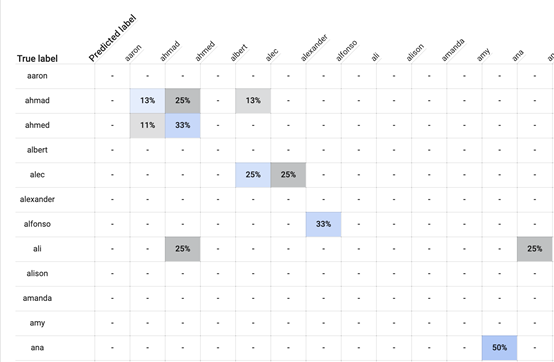The image size is (554, 362).
Task: Select the alfonso predicted label column header
Action: tap(346, 51)
